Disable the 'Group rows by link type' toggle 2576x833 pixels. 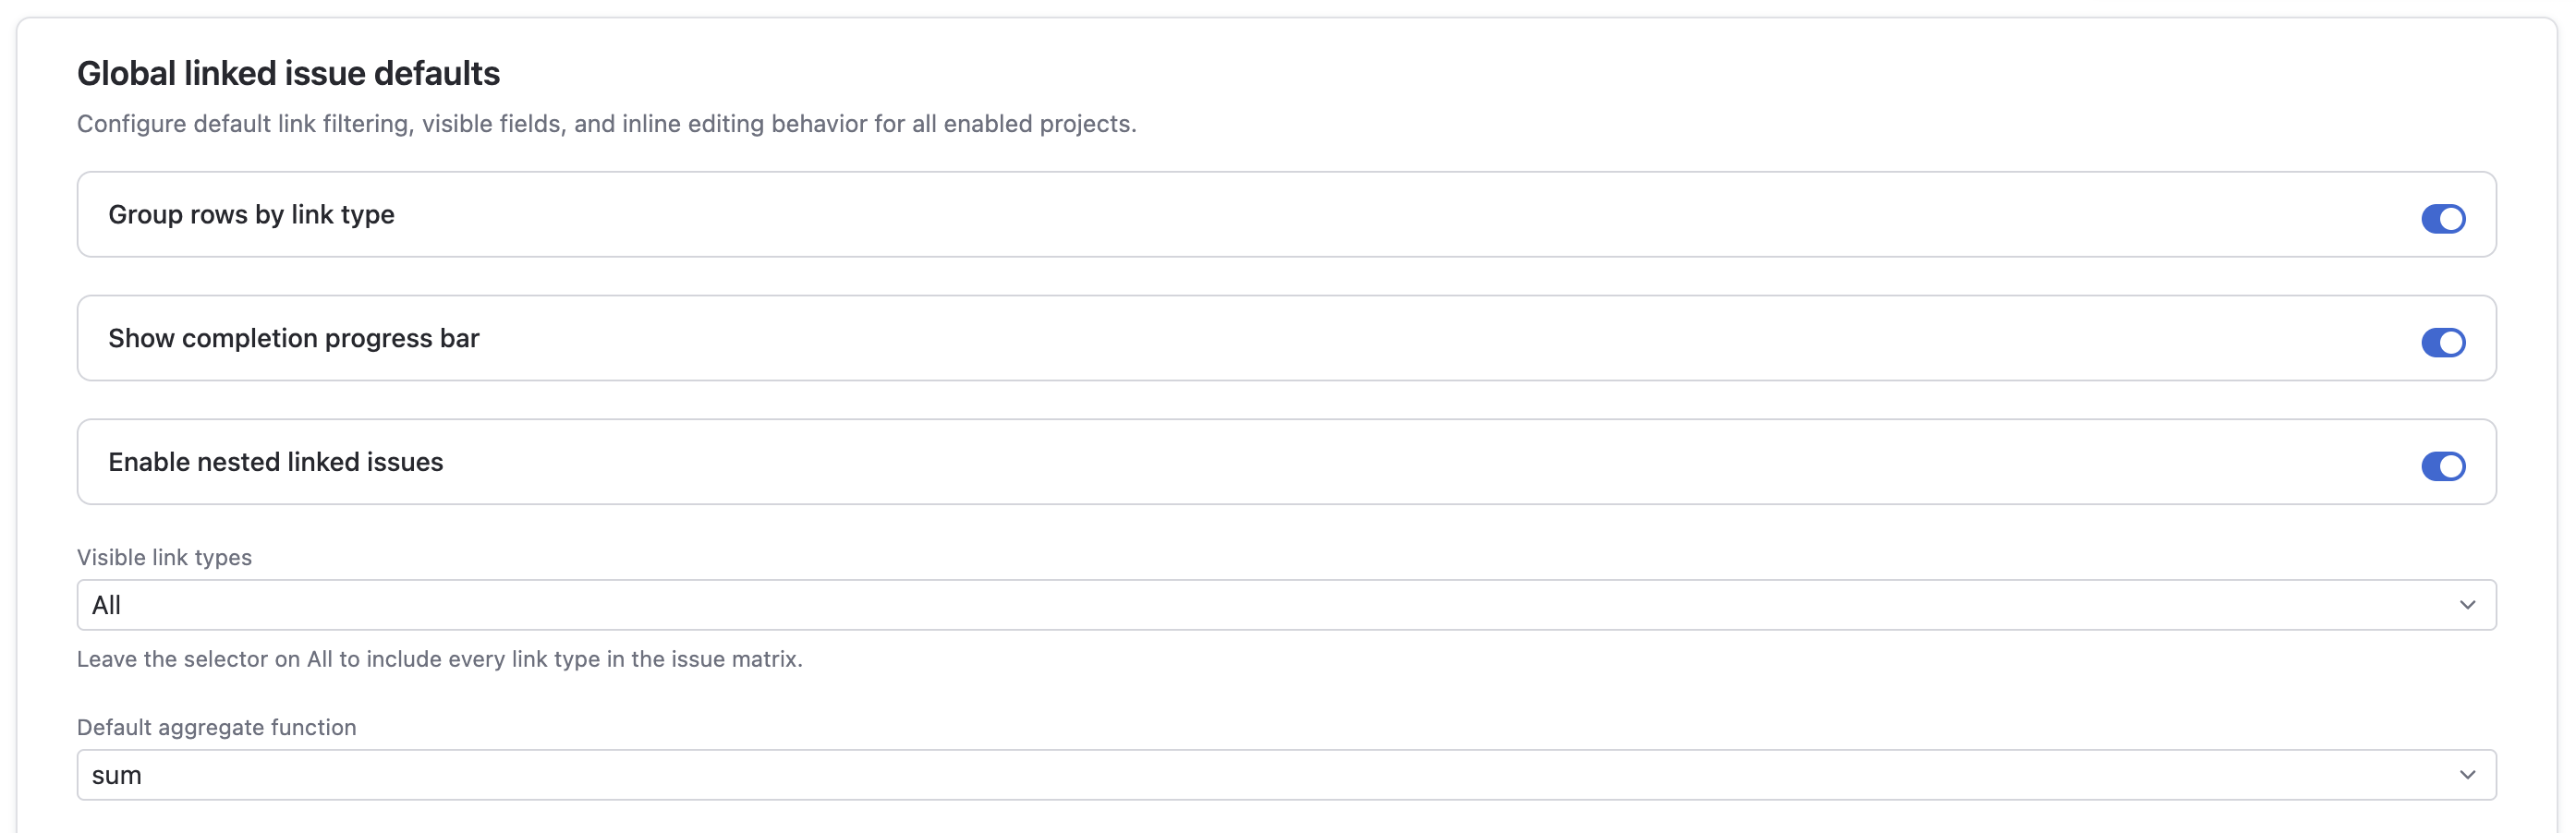[2443, 218]
